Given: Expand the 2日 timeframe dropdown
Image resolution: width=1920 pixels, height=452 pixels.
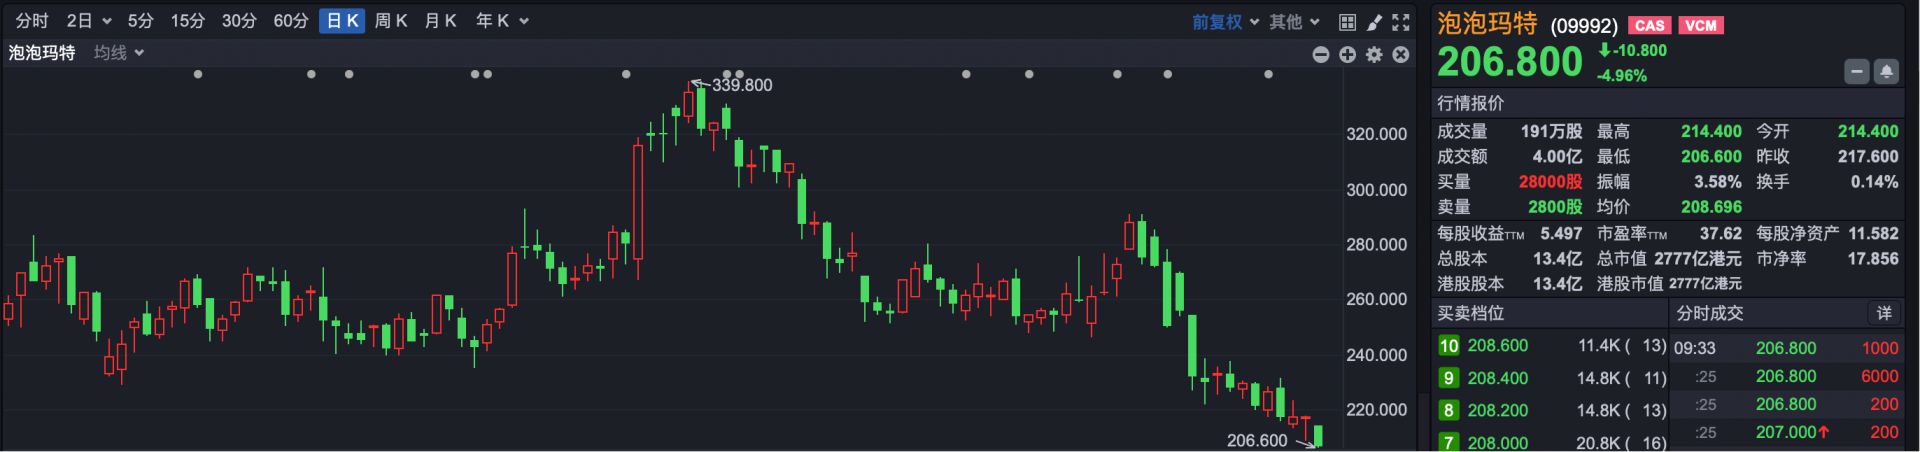Looking at the screenshot, I should click(88, 21).
